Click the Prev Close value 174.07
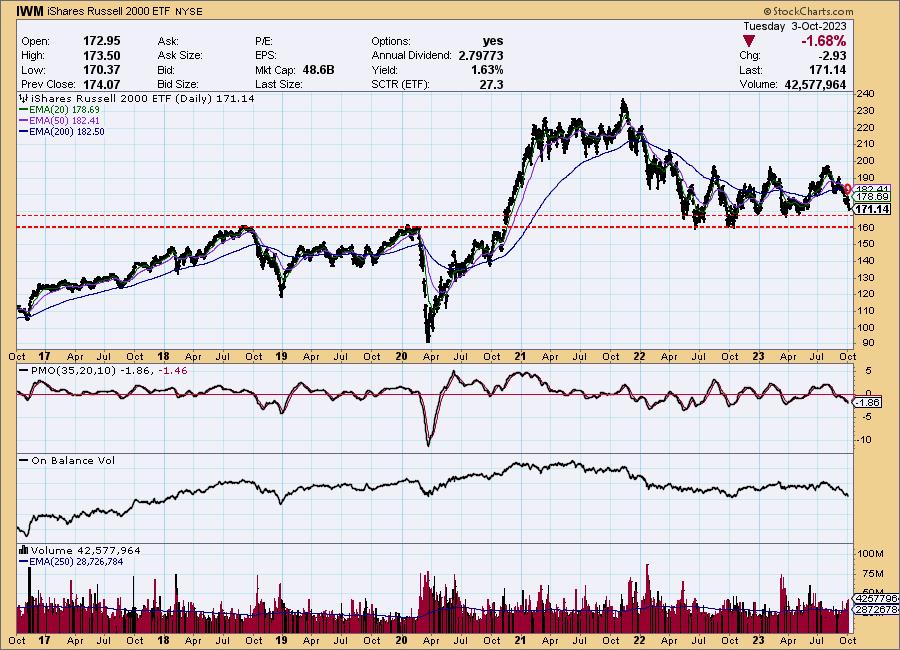This screenshot has height=650, width=900. click(x=102, y=84)
